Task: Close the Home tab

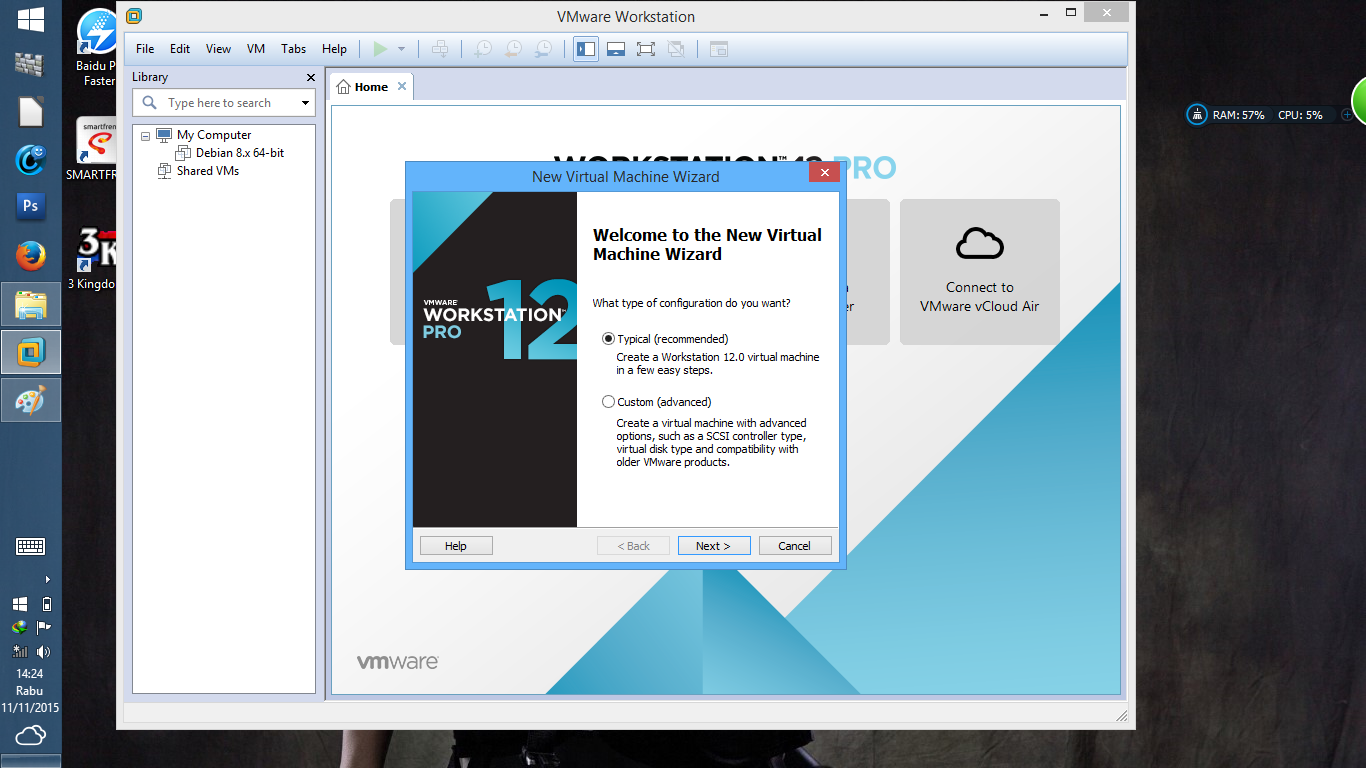Action: pyautogui.click(x=402, y=86)
